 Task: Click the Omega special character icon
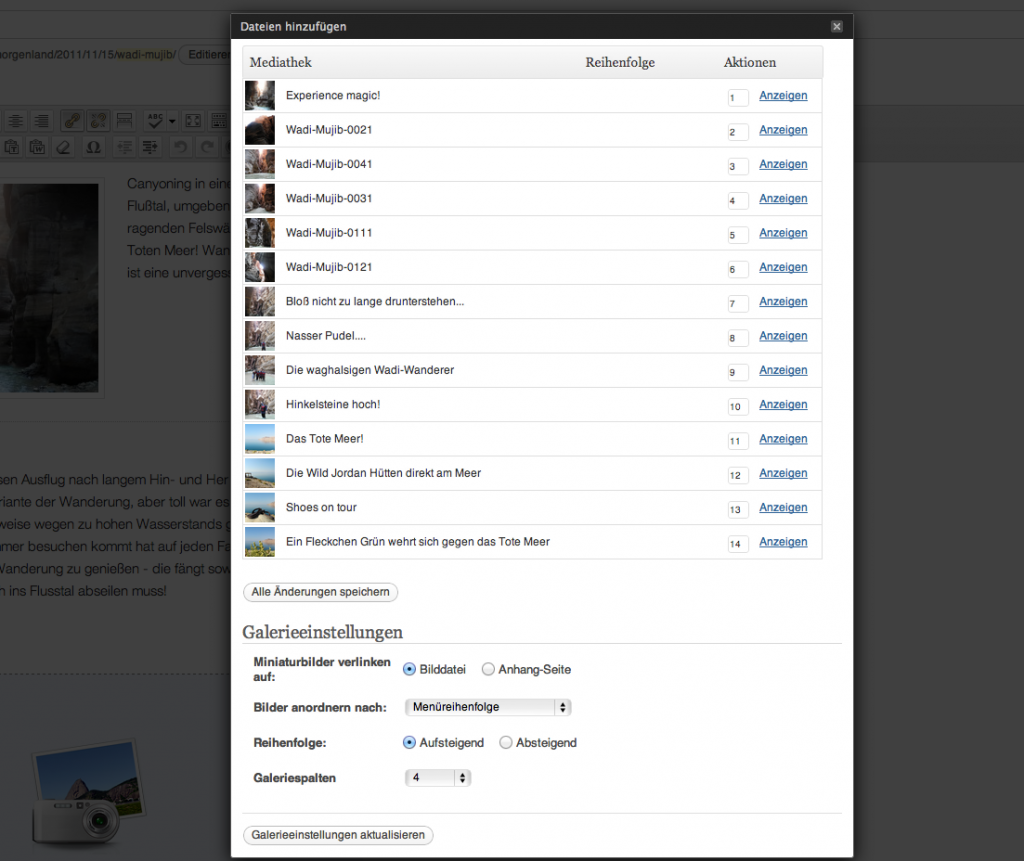click(x=93, y=147)
